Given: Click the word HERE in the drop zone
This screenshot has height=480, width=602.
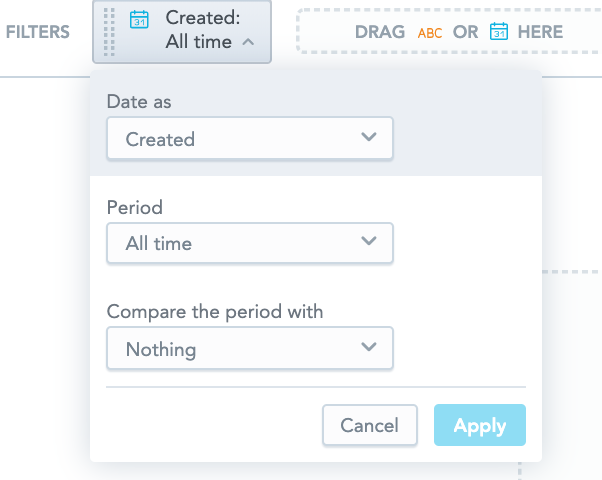Looking at the screenshot, I should pos(540,32).
